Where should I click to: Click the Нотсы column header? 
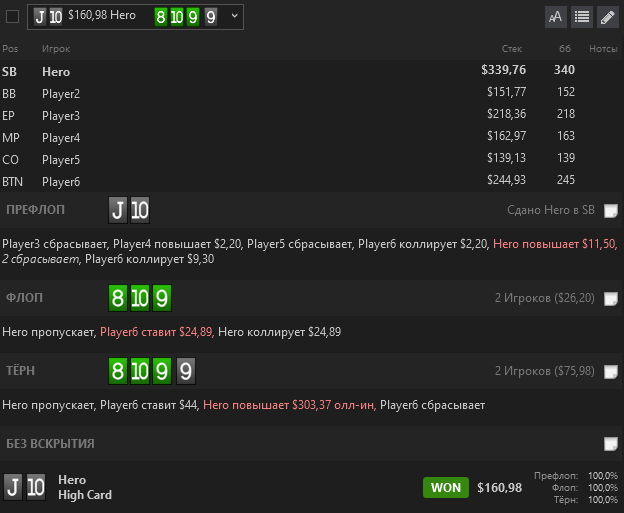[603, 49]
